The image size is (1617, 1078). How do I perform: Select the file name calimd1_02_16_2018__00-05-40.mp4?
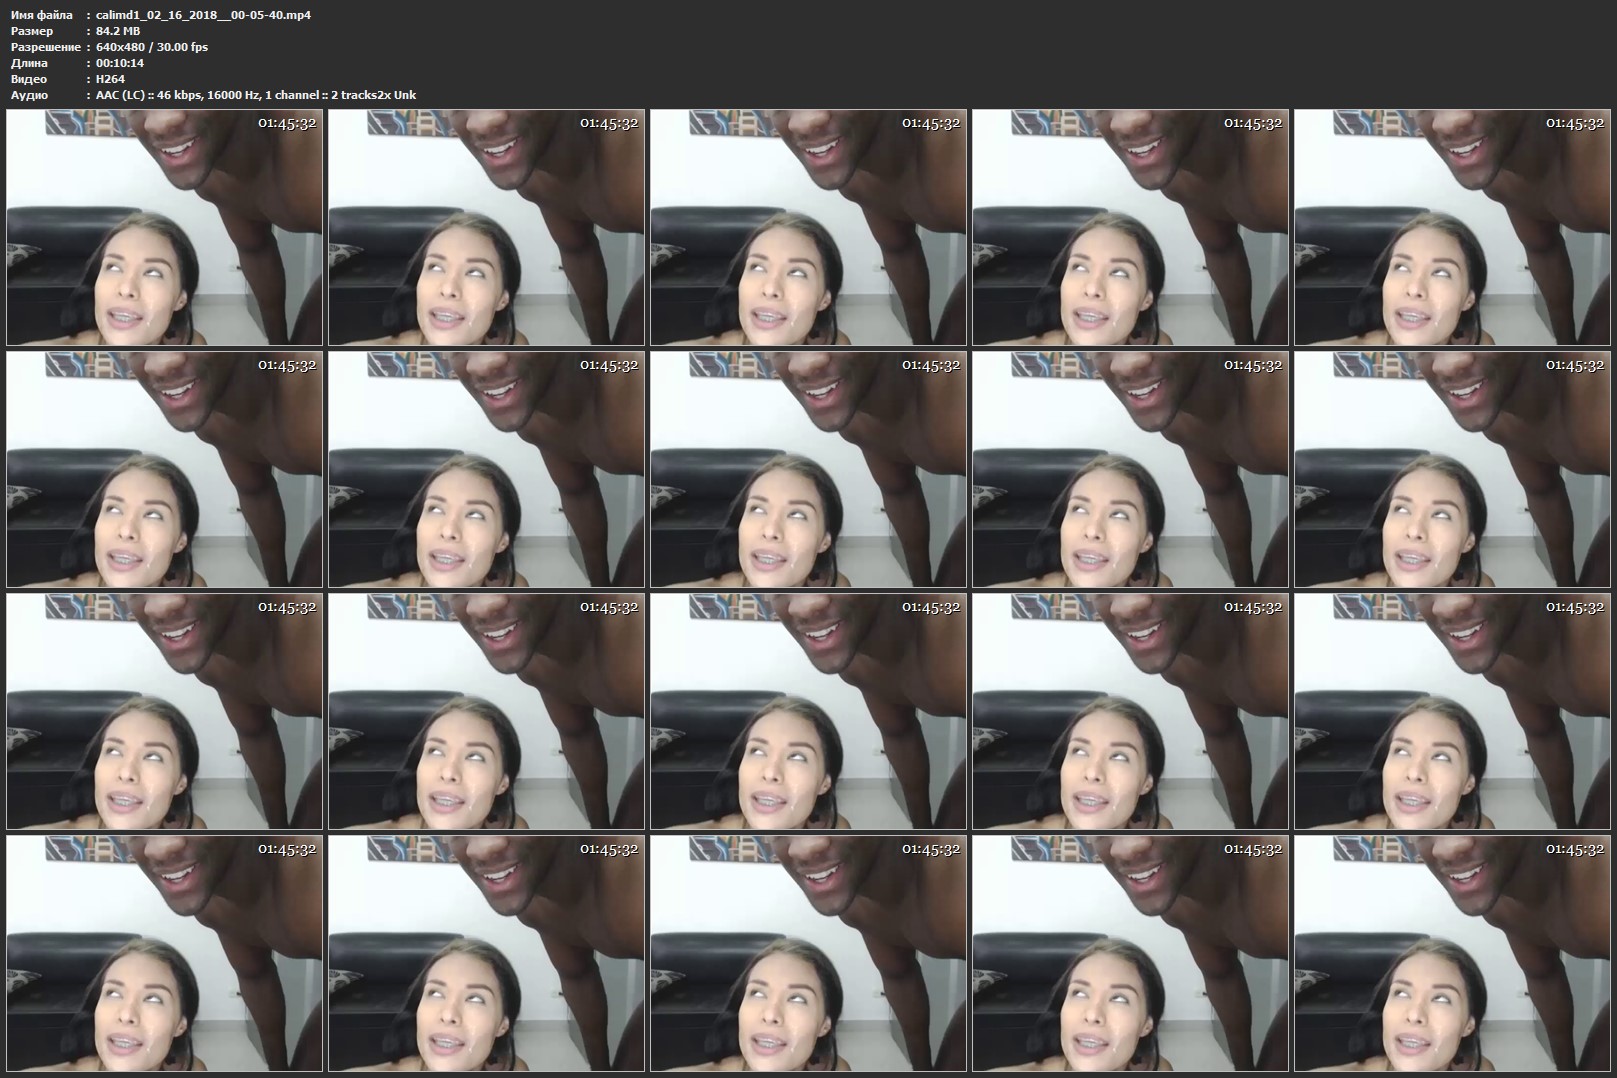pyautogui.click(x=203, y=15)
